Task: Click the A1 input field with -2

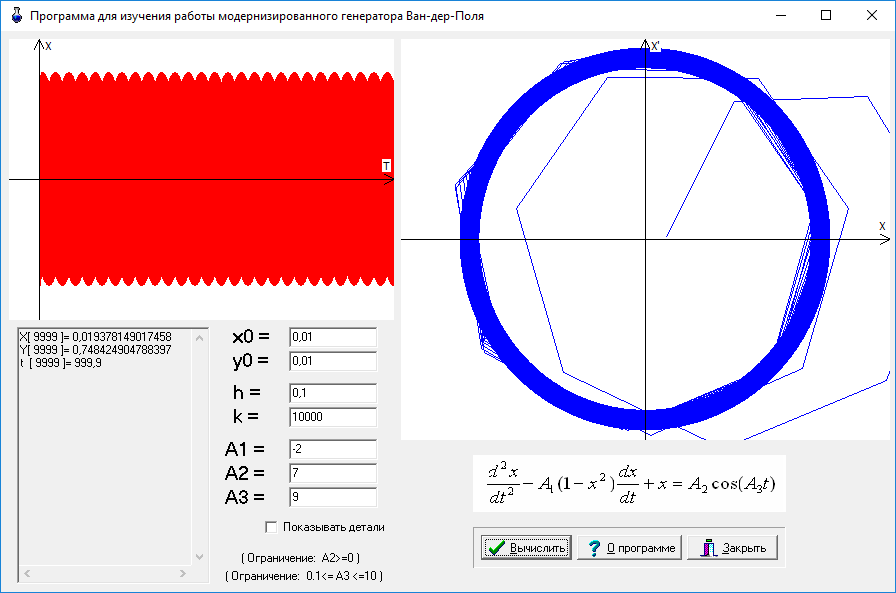Action: pos(333,449)
